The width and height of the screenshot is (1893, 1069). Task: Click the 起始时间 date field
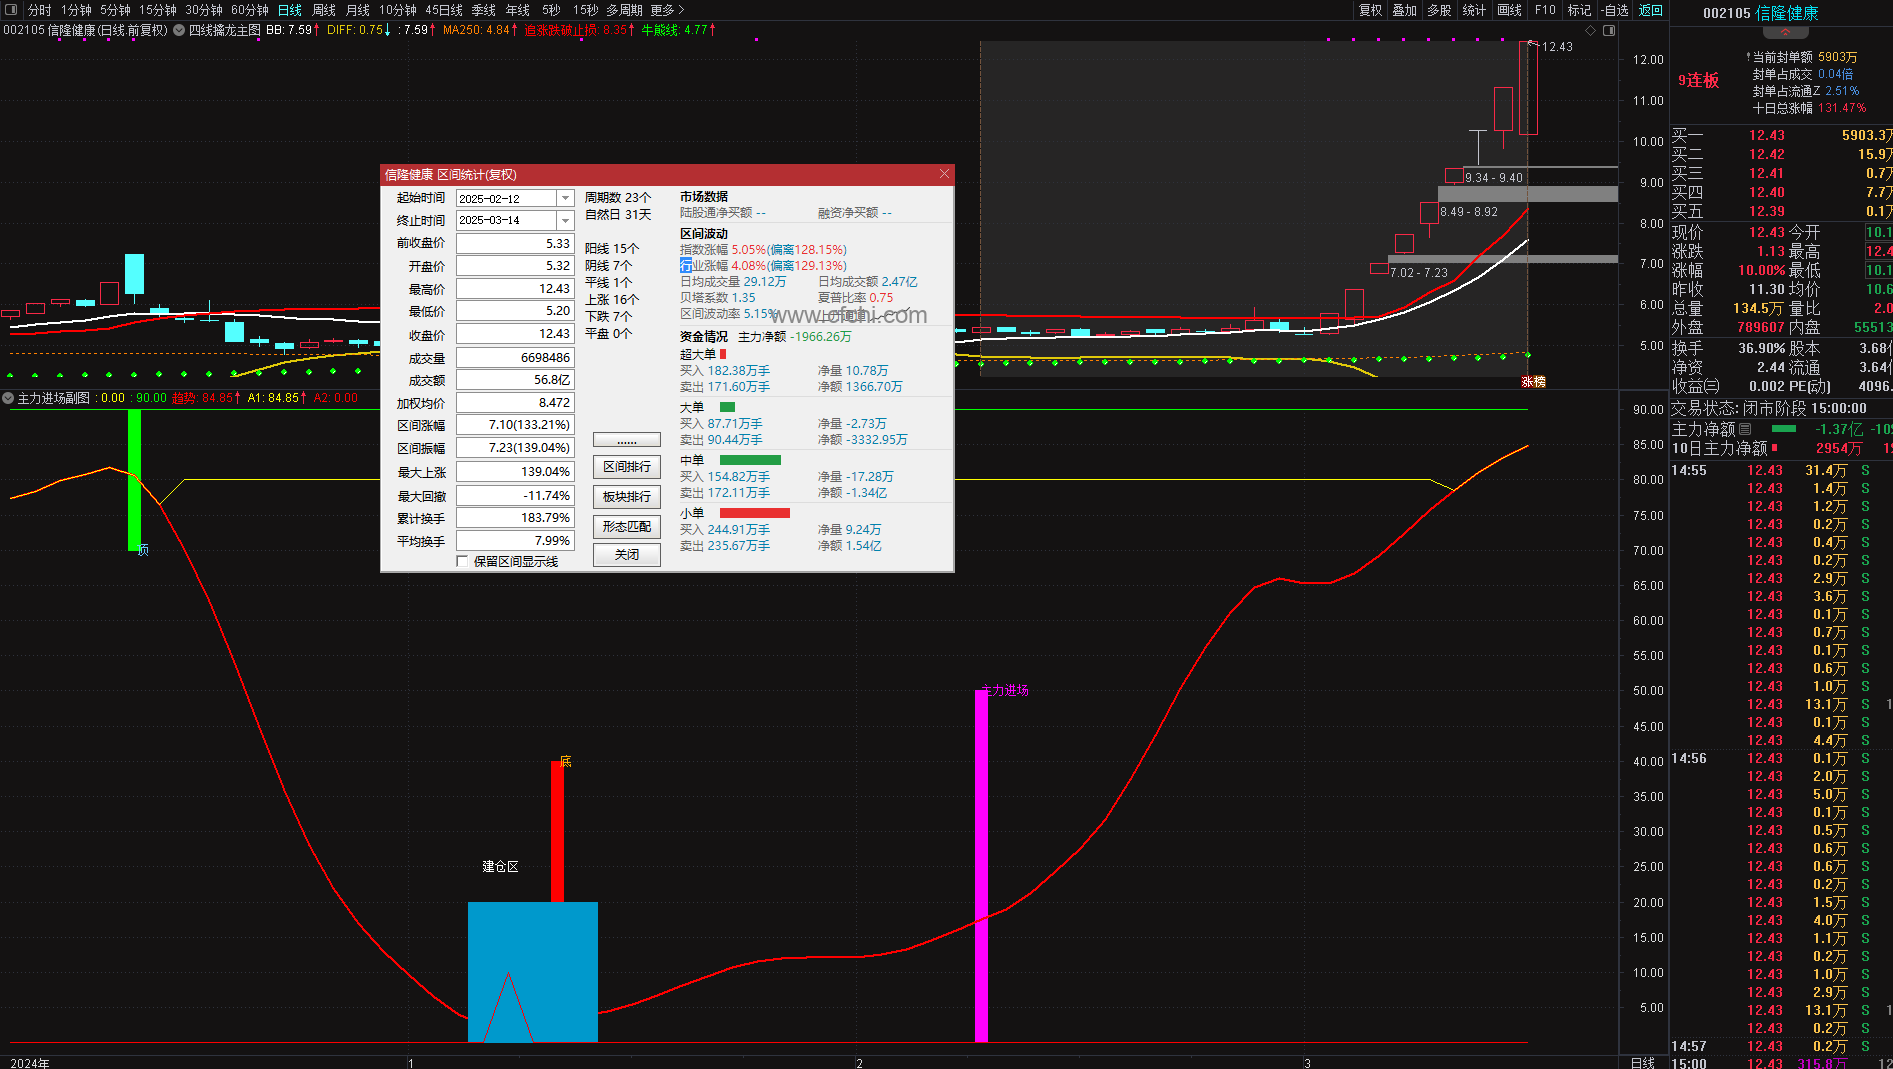point(507,198)
